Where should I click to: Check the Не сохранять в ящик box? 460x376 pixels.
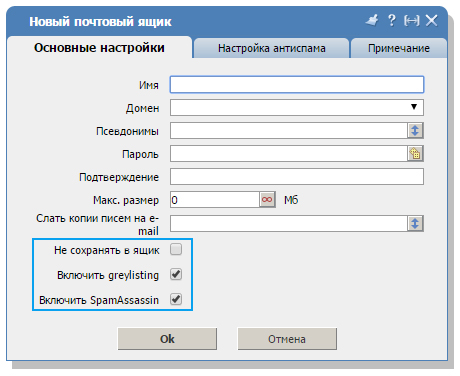pos(176,249)
